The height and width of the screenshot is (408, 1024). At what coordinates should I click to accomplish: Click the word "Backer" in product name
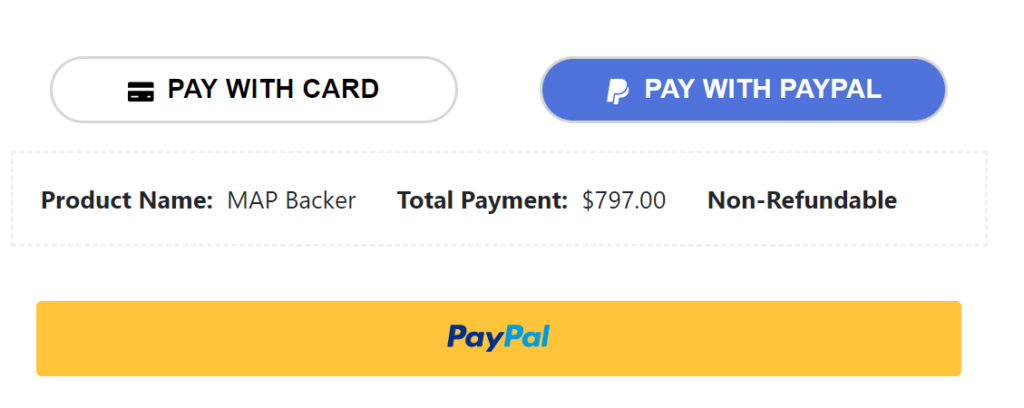pyautogui.click(x=320, y=200)
